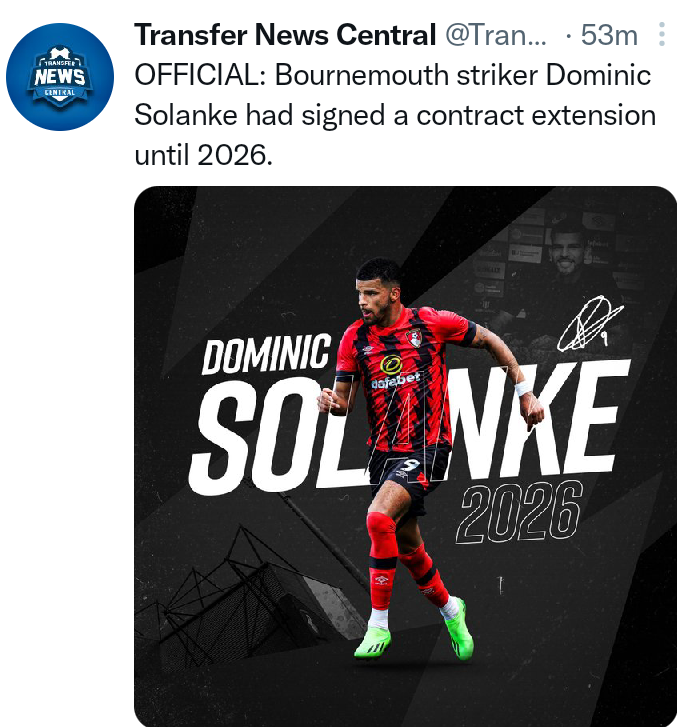Click the large NKE letters in the graphic
Image resolution: width=677 pixels, height=727 pixels.
(x=533, y=420)
